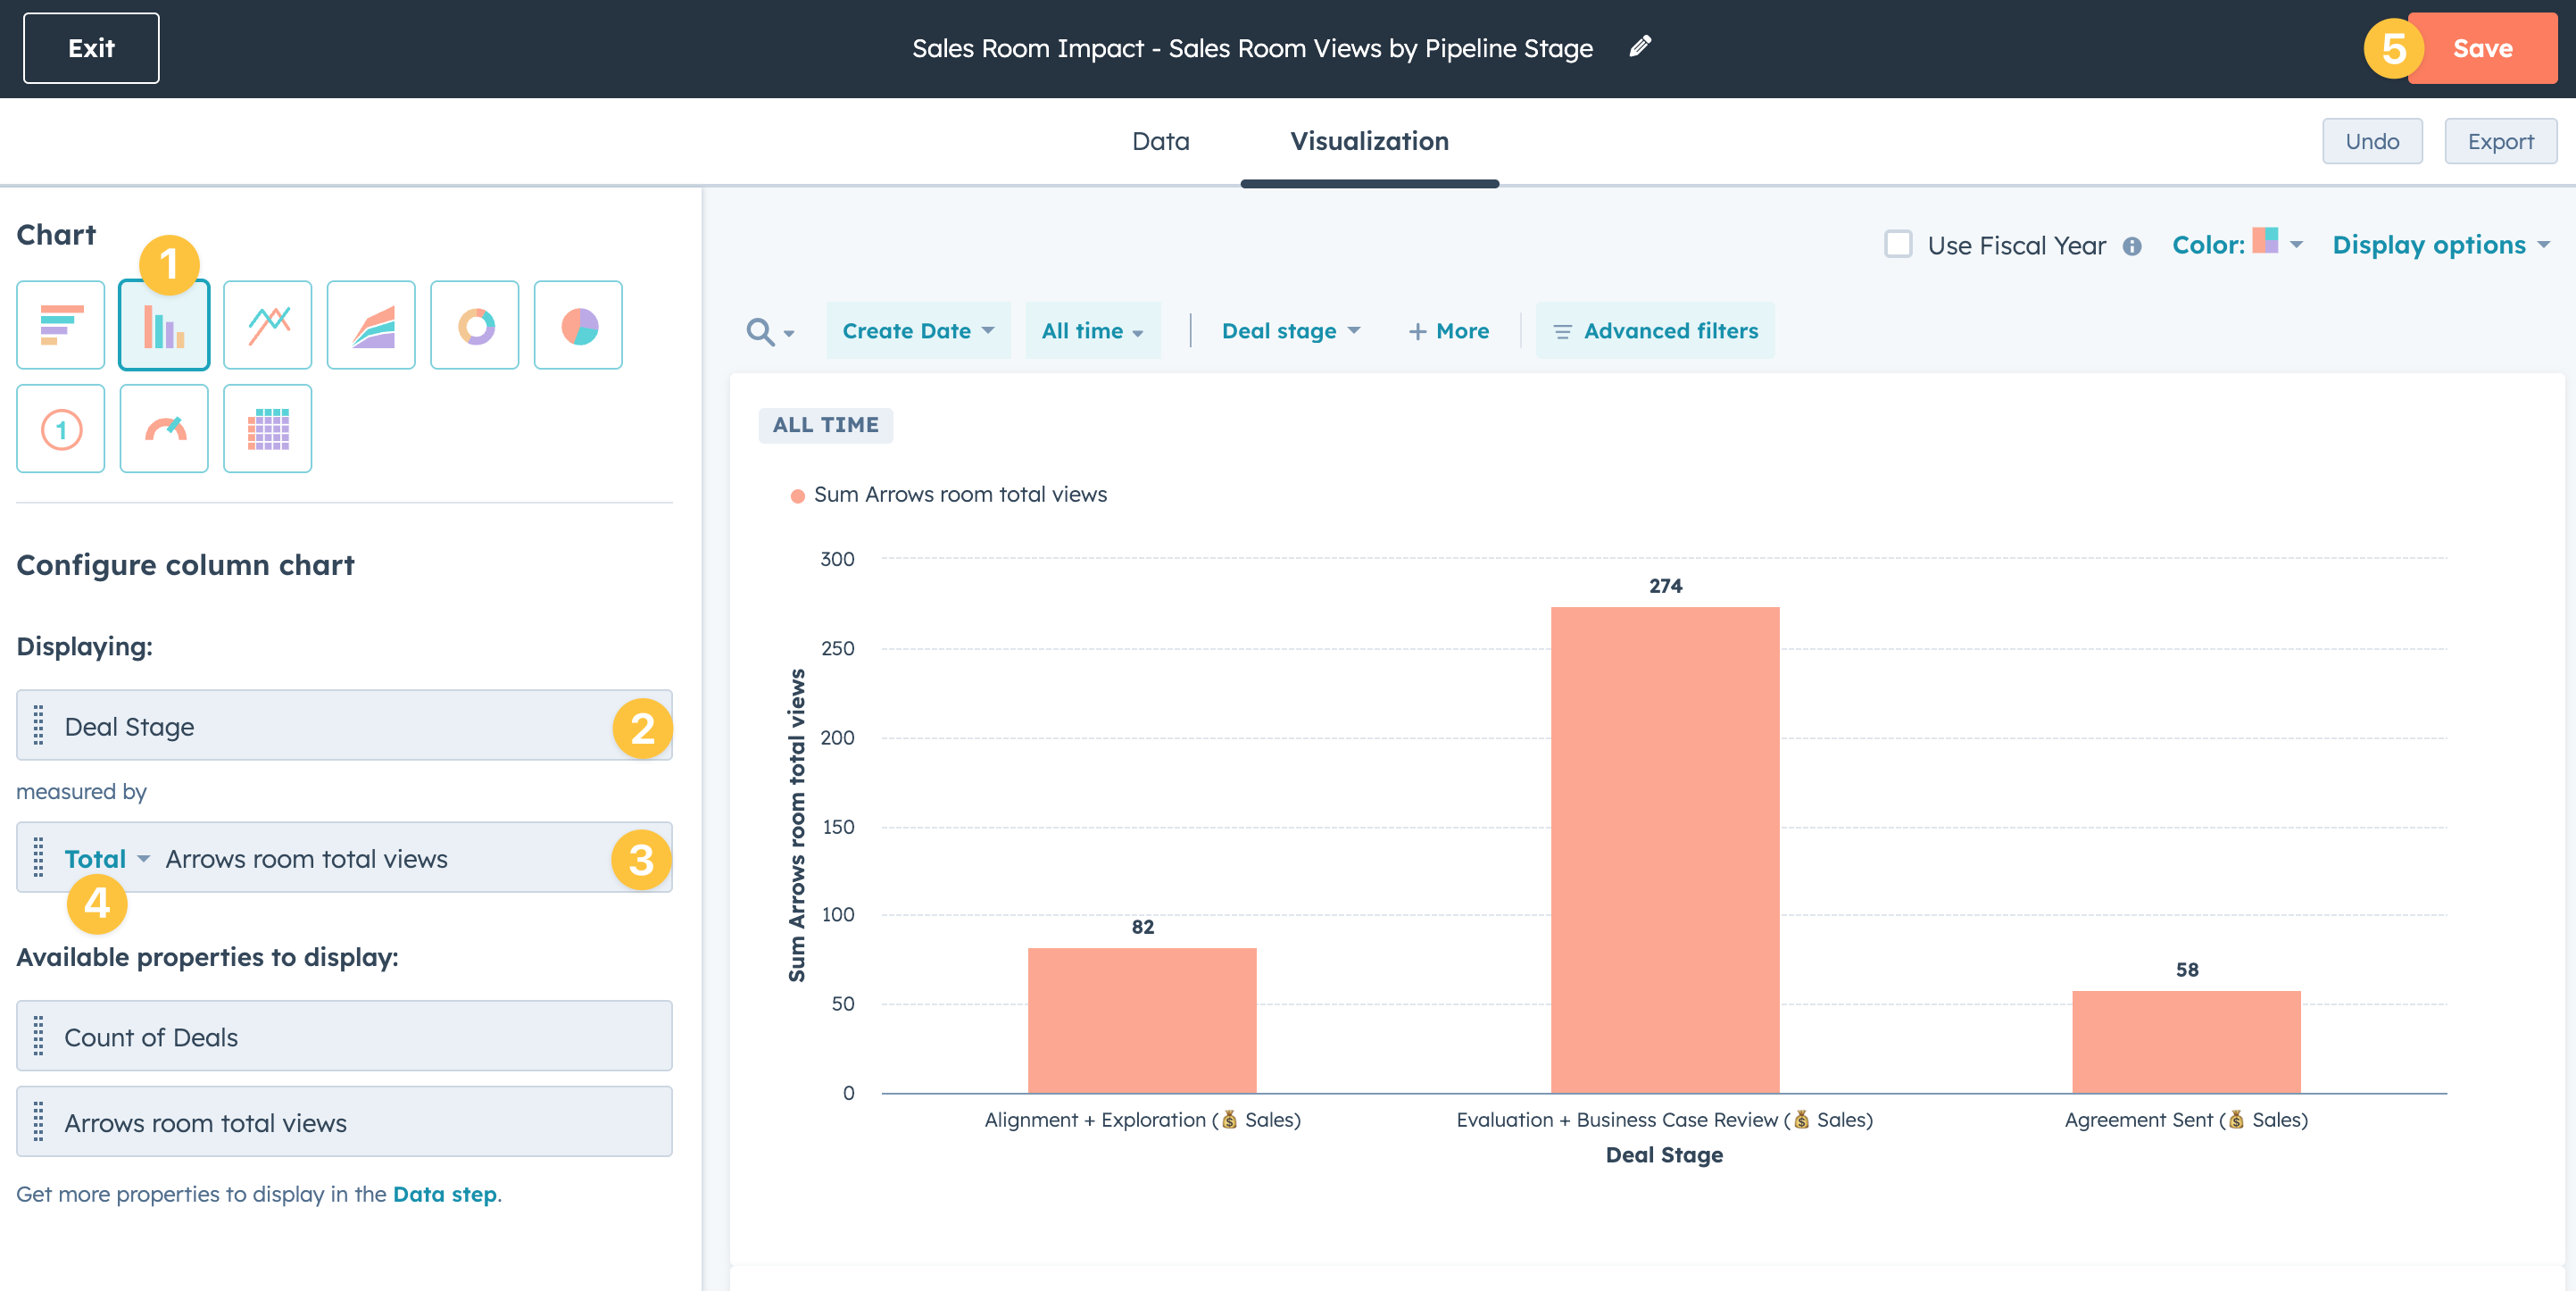Screen dimensions: 2576x1291
Task: Pick the table grid chart icon
Action: click(267, 429)
